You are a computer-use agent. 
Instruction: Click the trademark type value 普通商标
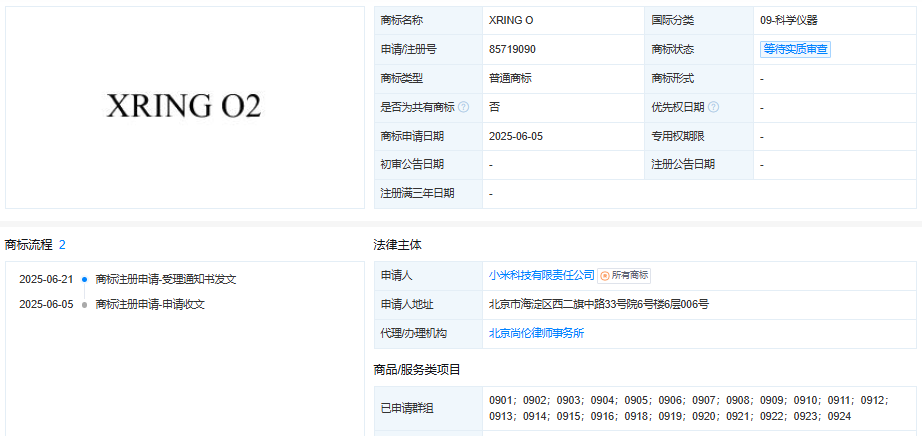(x=510, y=78)
